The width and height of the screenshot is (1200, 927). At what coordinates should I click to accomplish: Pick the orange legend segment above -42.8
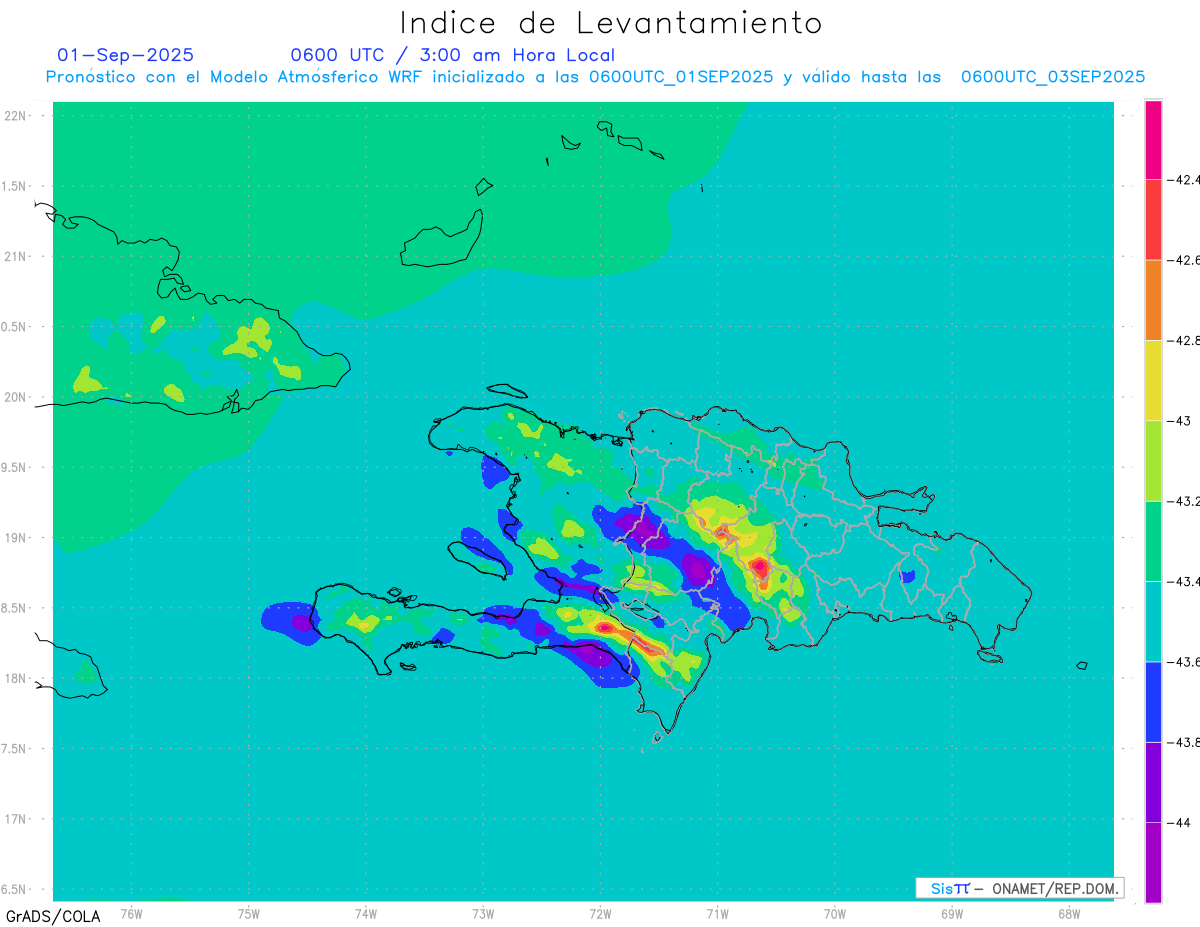1153,300
